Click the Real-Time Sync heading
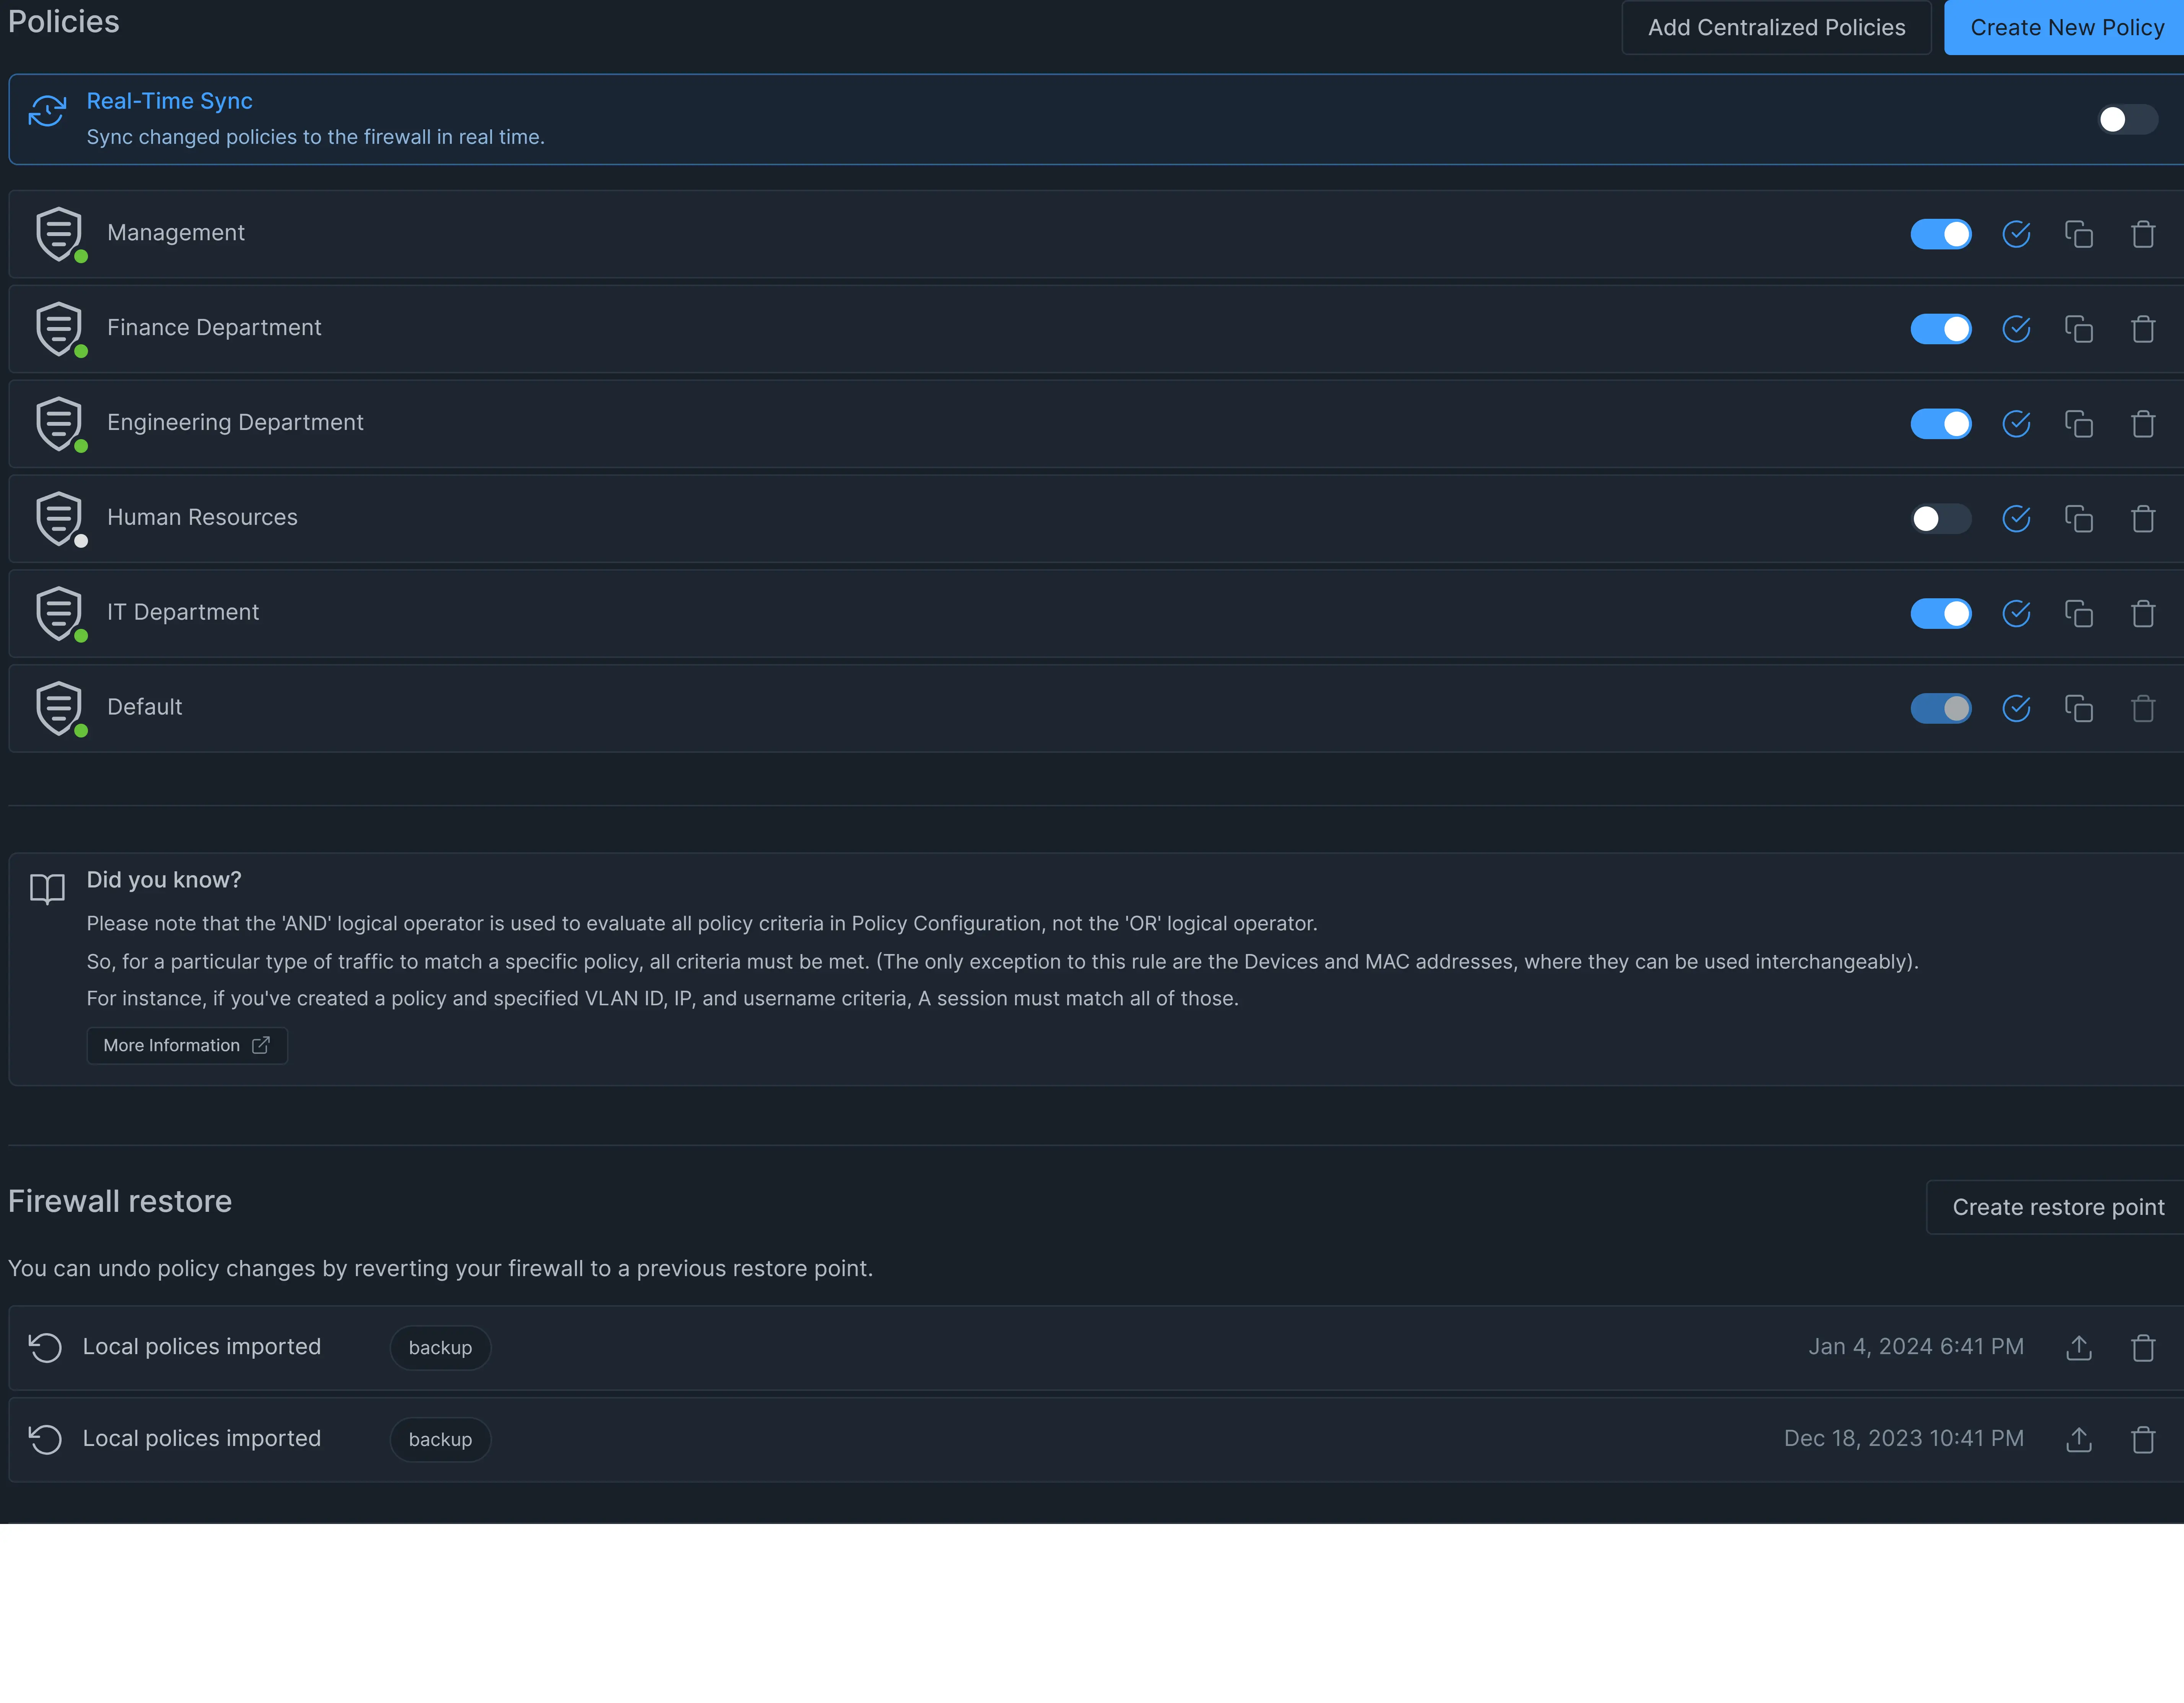 pos(169,101)
